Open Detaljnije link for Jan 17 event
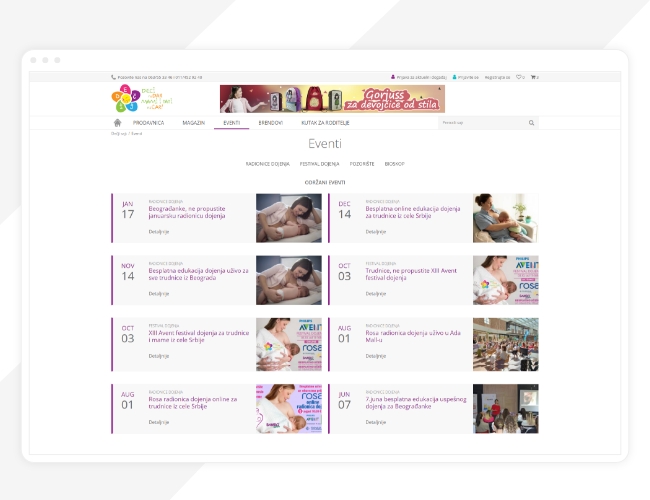This screenshot has width=650, height=500. click(x=159, y=231)
